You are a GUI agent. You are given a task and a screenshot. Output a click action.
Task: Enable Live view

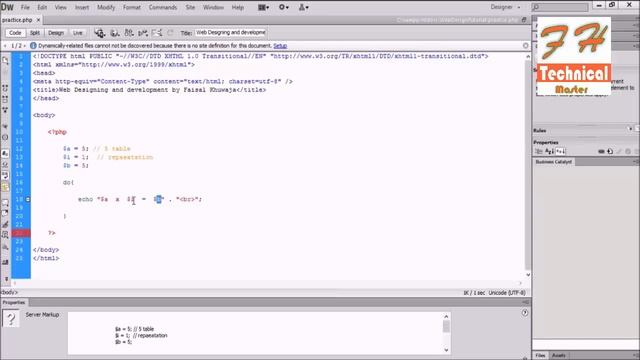(x=78, y=33)
